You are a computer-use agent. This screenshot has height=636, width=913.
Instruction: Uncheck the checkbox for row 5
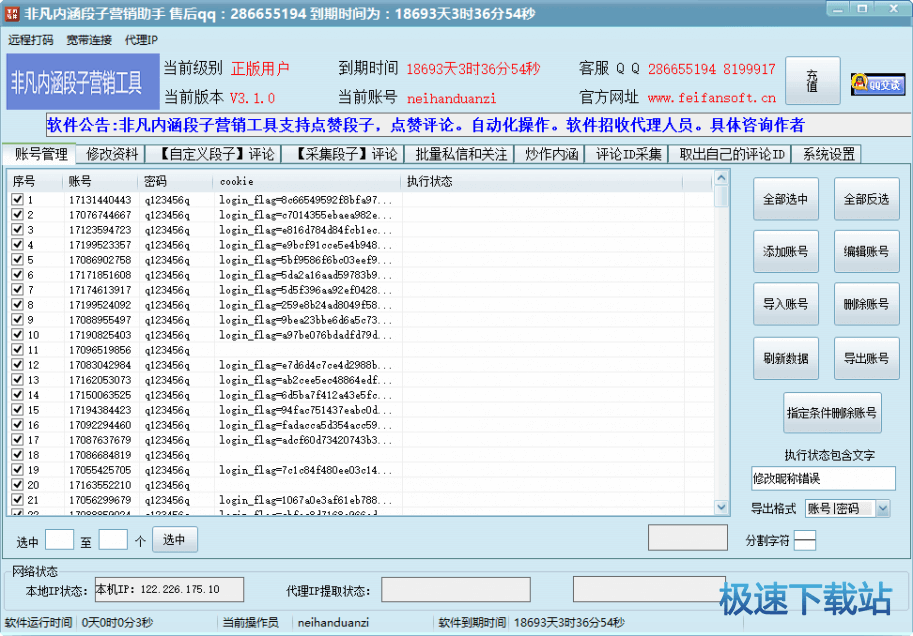(17, 259)
